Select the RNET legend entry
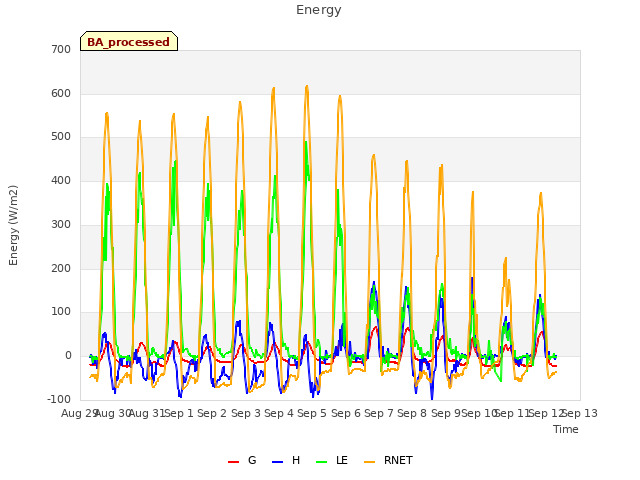This screenshot has width=640, height=480. [388, 460]
